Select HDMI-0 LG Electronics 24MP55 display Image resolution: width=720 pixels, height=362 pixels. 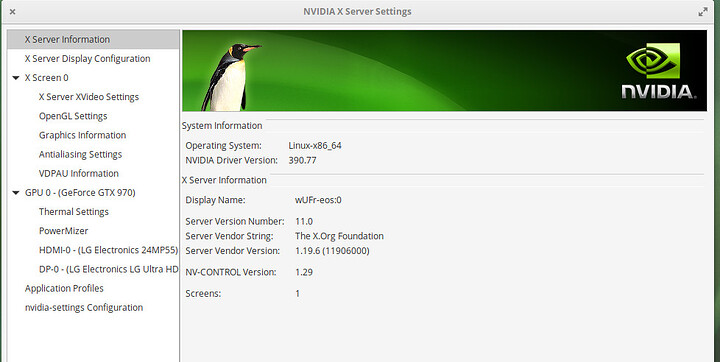[108, 250]
